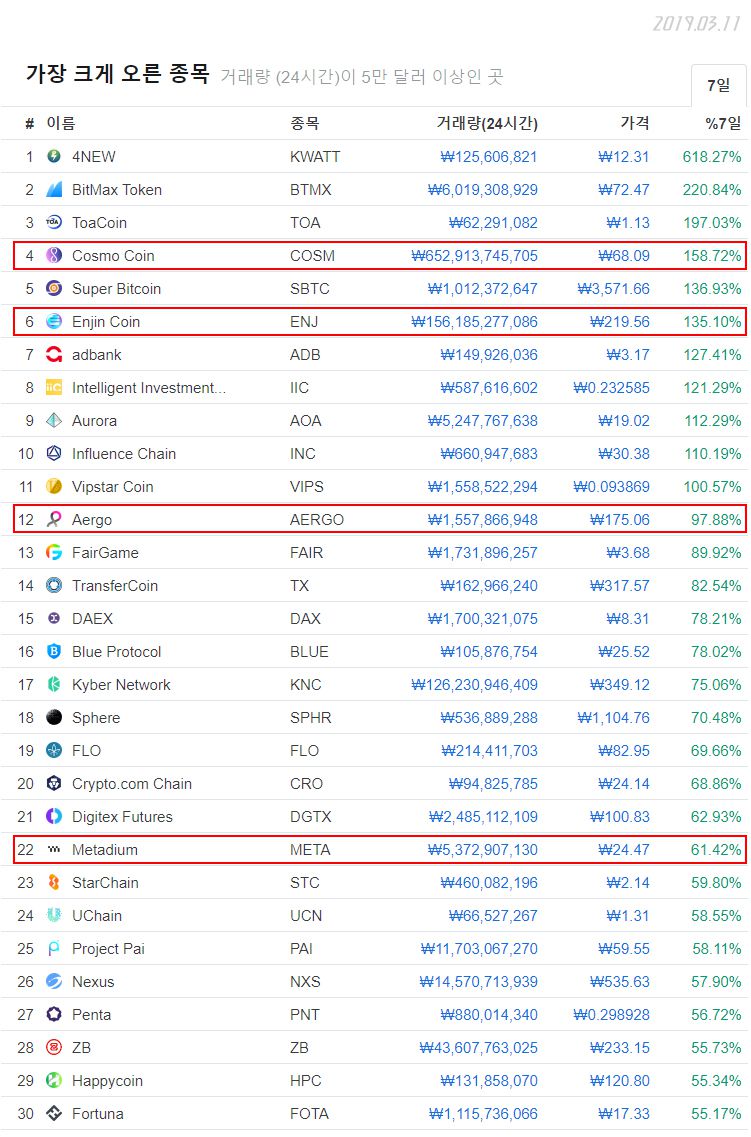
Task: Click the 4NEW coin logo icon
Action: click(x=54, y=157)
